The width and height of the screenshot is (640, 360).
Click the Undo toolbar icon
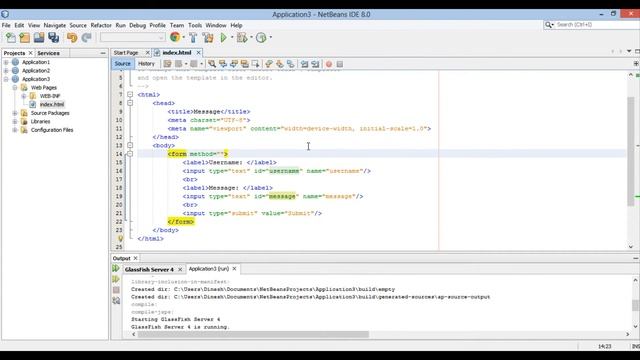(x=72, y=38)
